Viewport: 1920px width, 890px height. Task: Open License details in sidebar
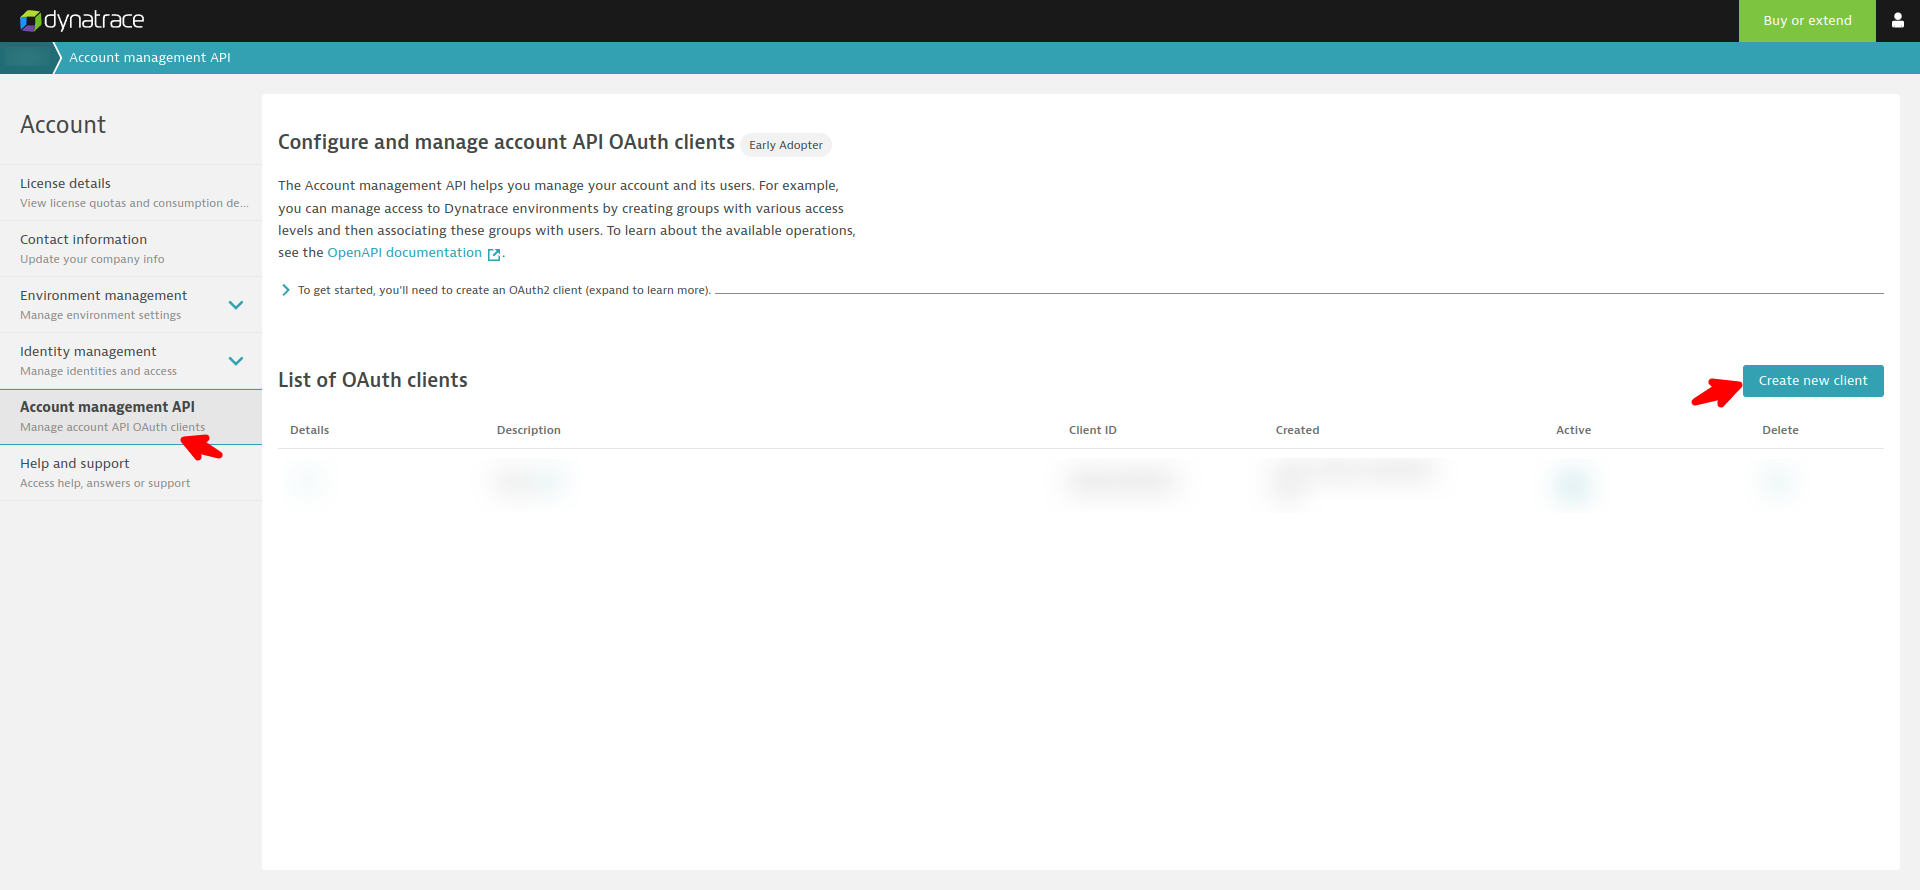coord(131,193)
